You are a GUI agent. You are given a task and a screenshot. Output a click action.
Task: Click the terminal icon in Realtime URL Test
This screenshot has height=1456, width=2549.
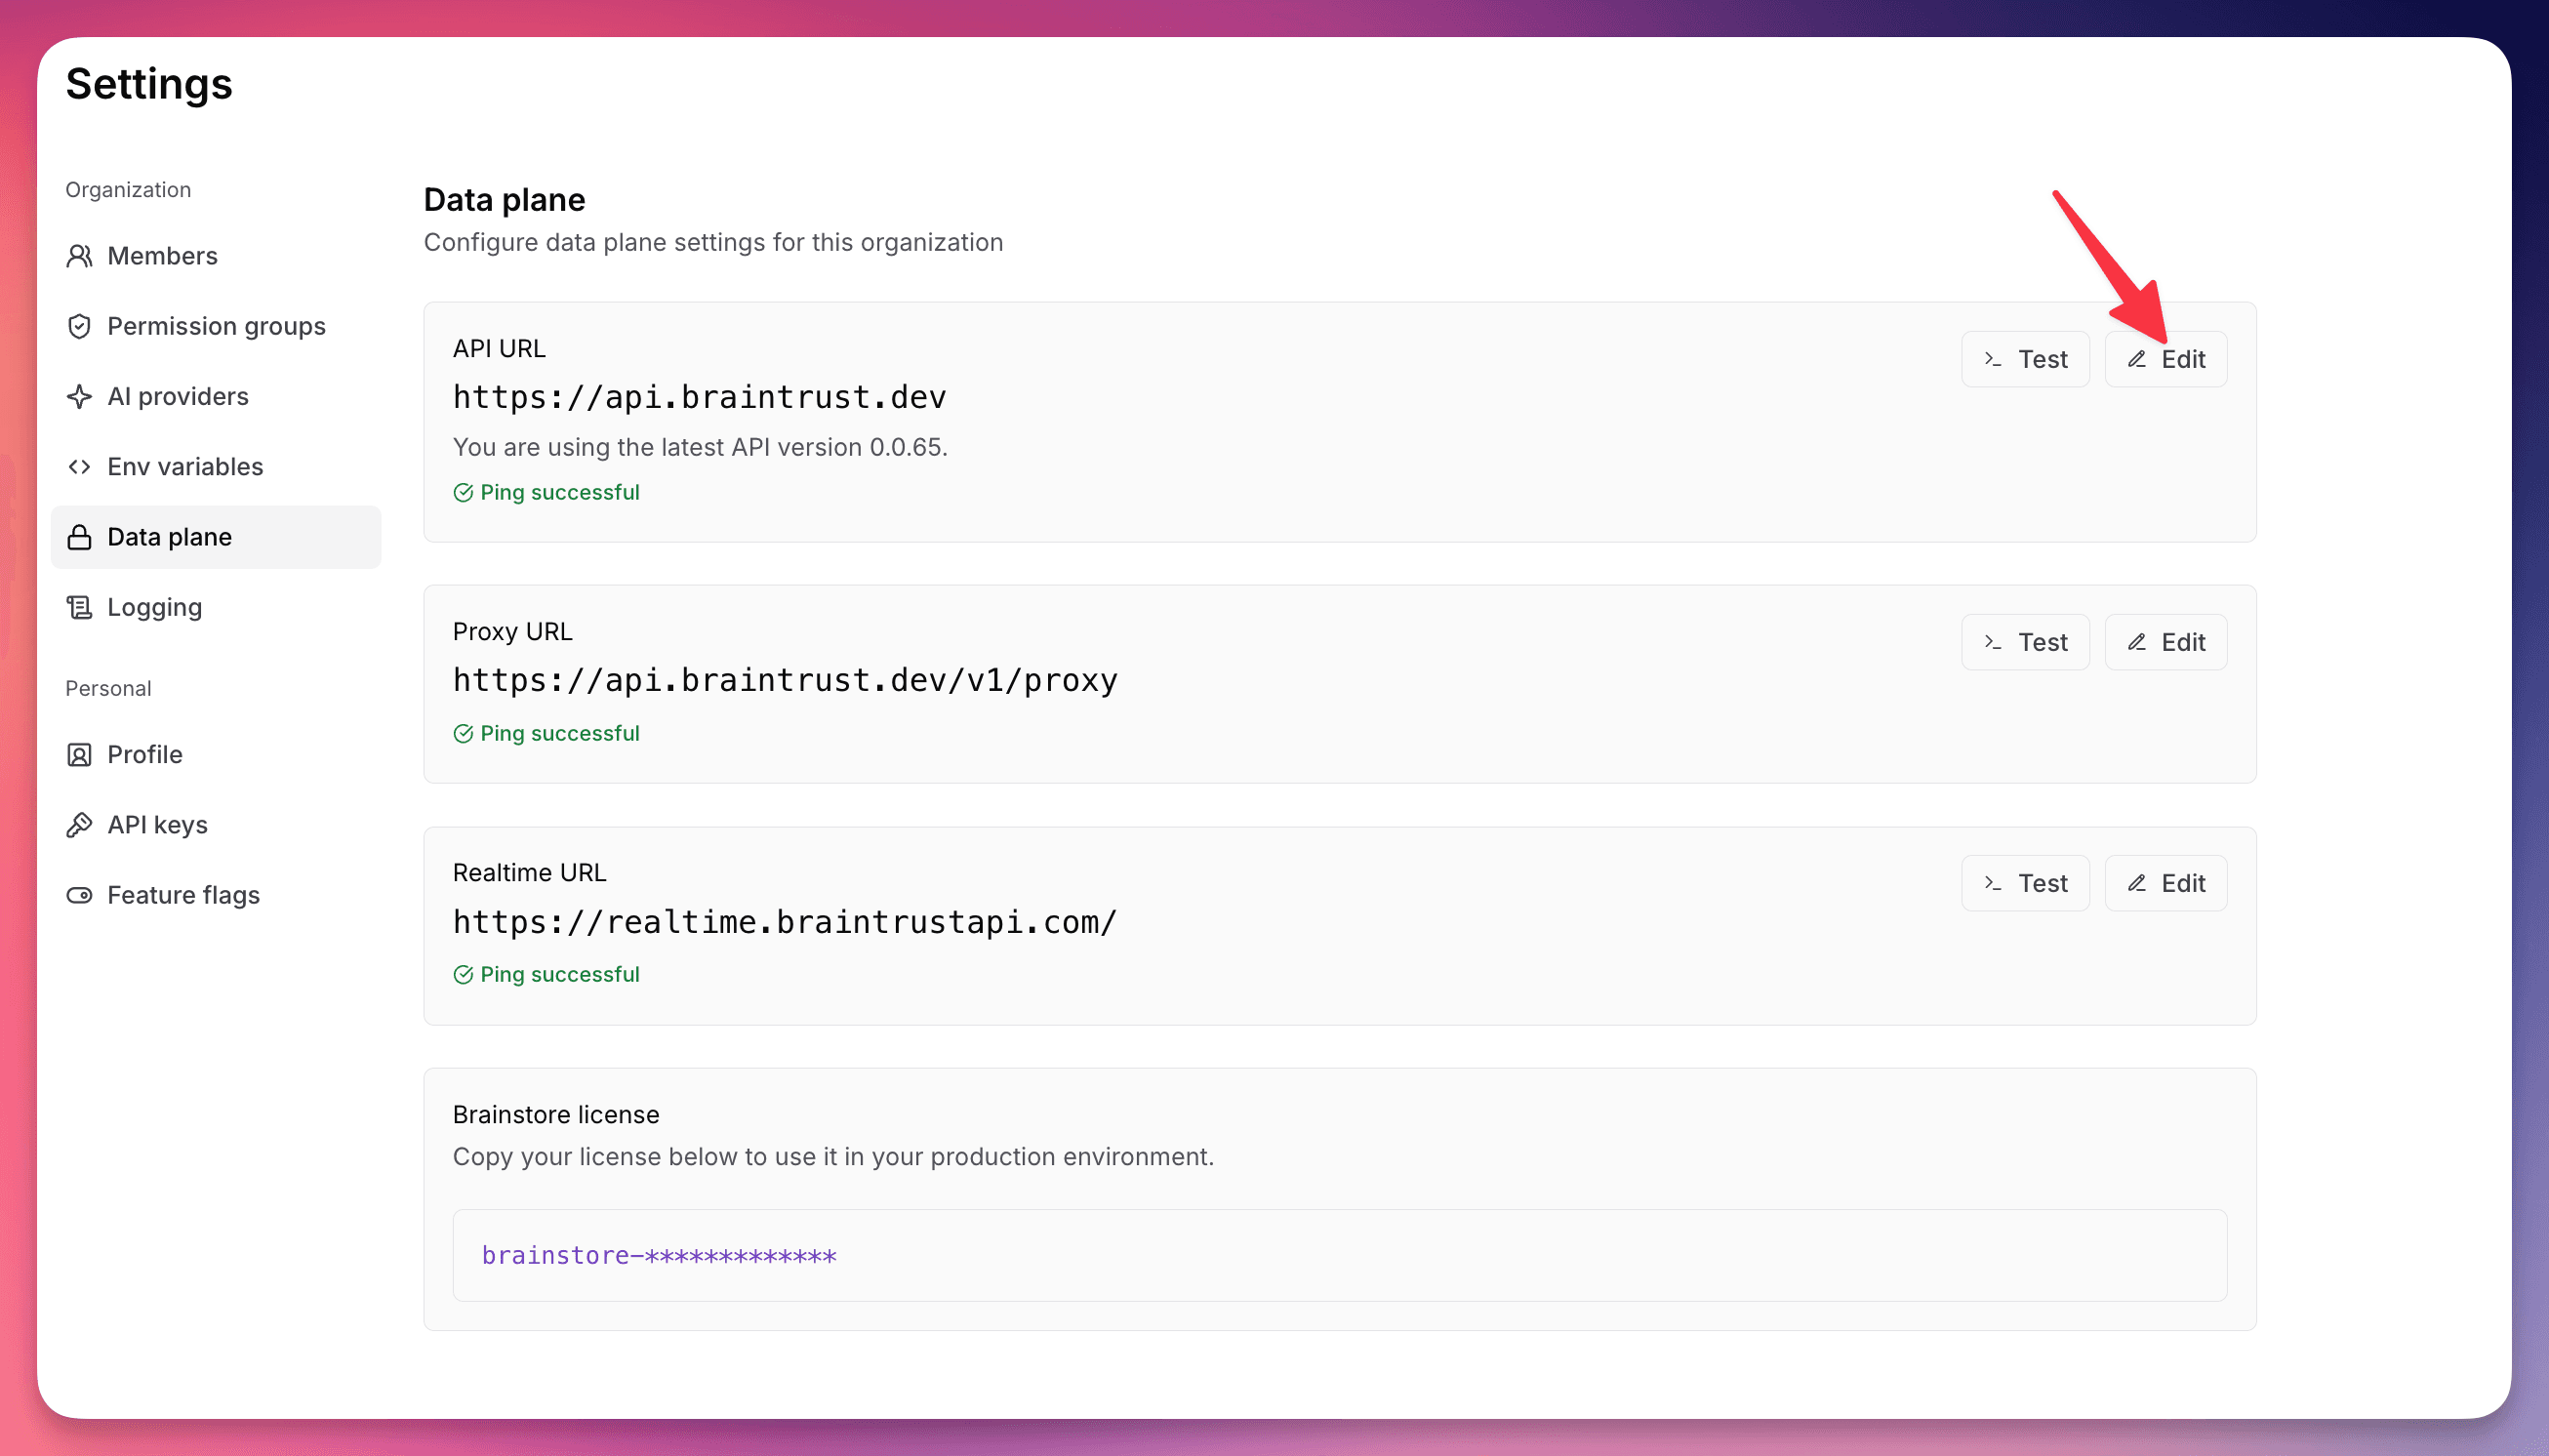(1993, 883)
